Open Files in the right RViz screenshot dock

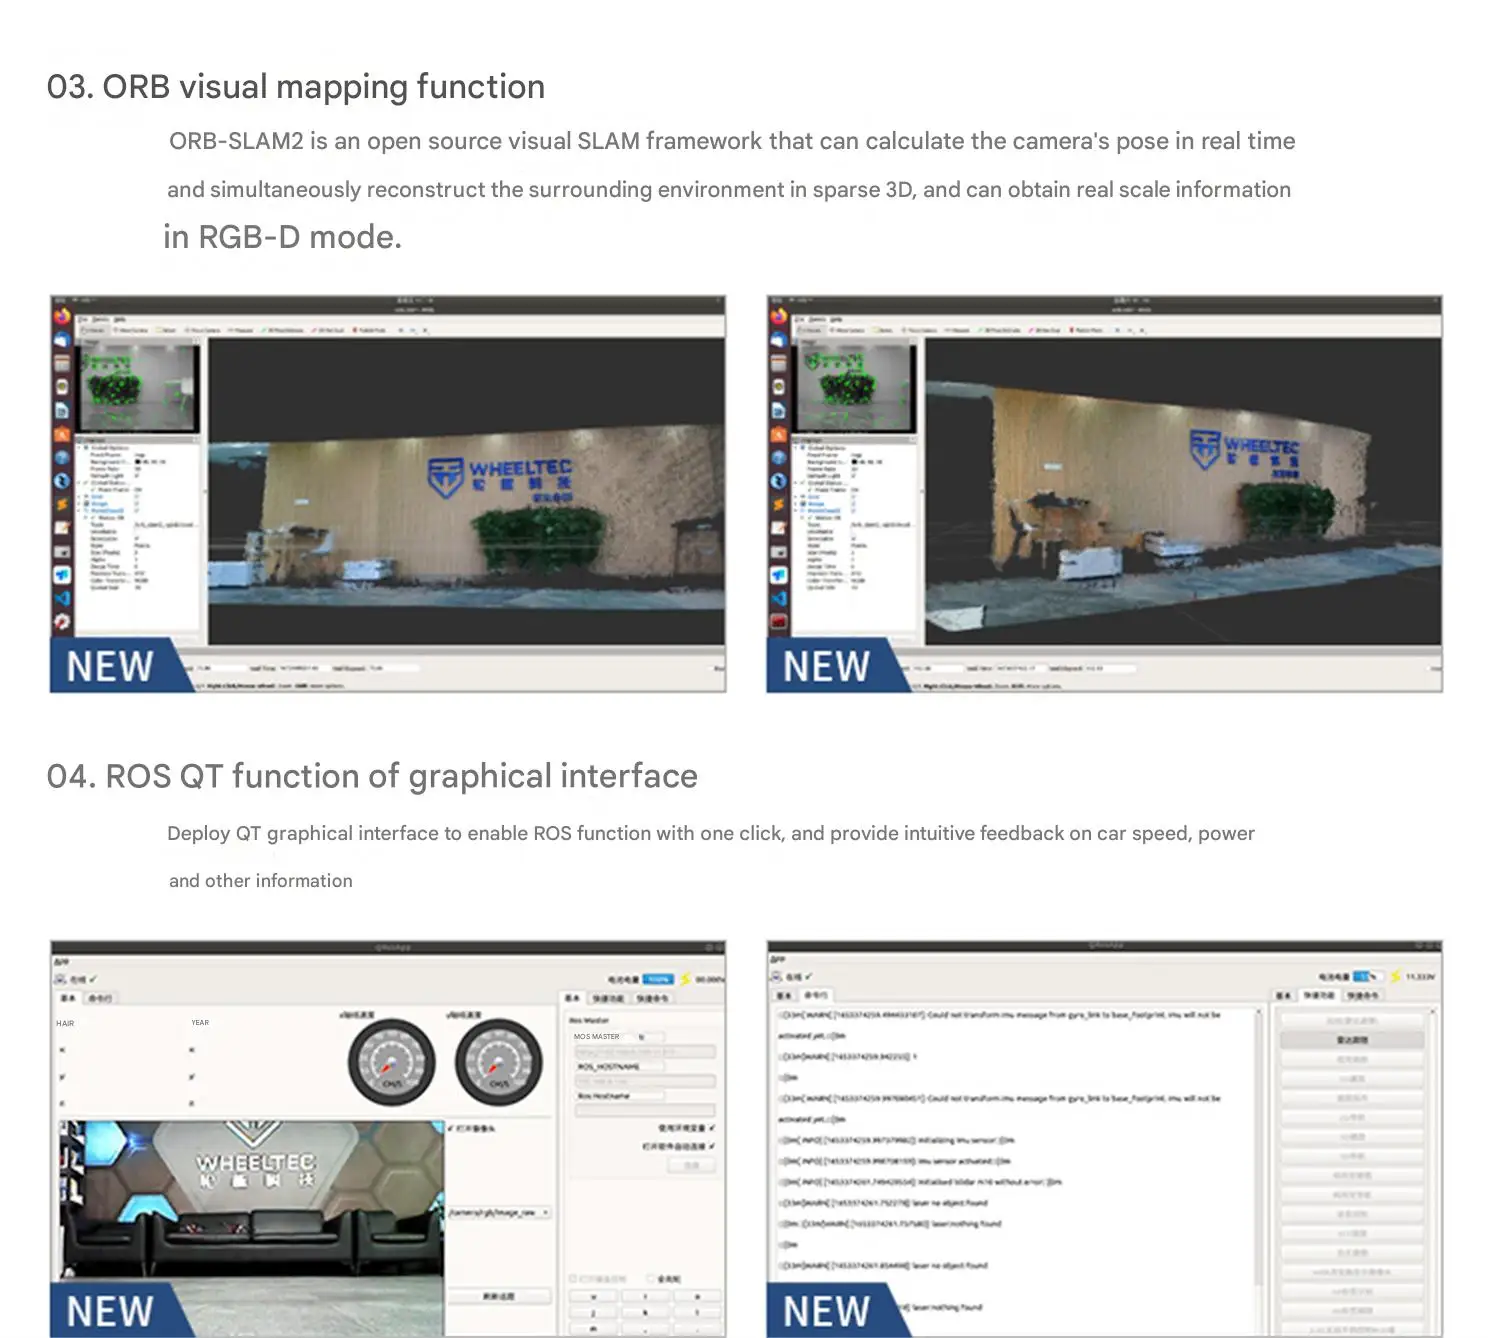[779, 363]
